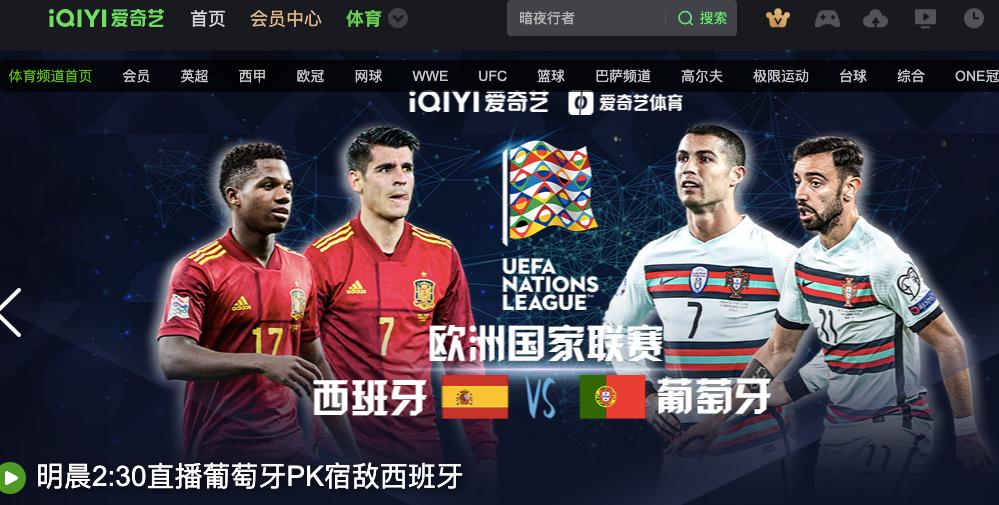Screen dimensions: 999x505
Task: Open headline 明晨2:30直播葡萄牙PK宿敌西班牙
Action: pos(250,476)
